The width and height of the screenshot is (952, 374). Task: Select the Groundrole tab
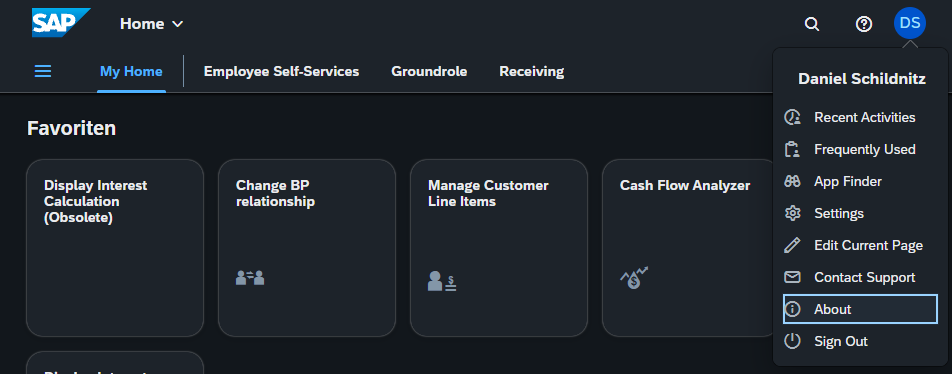[429, 72]
